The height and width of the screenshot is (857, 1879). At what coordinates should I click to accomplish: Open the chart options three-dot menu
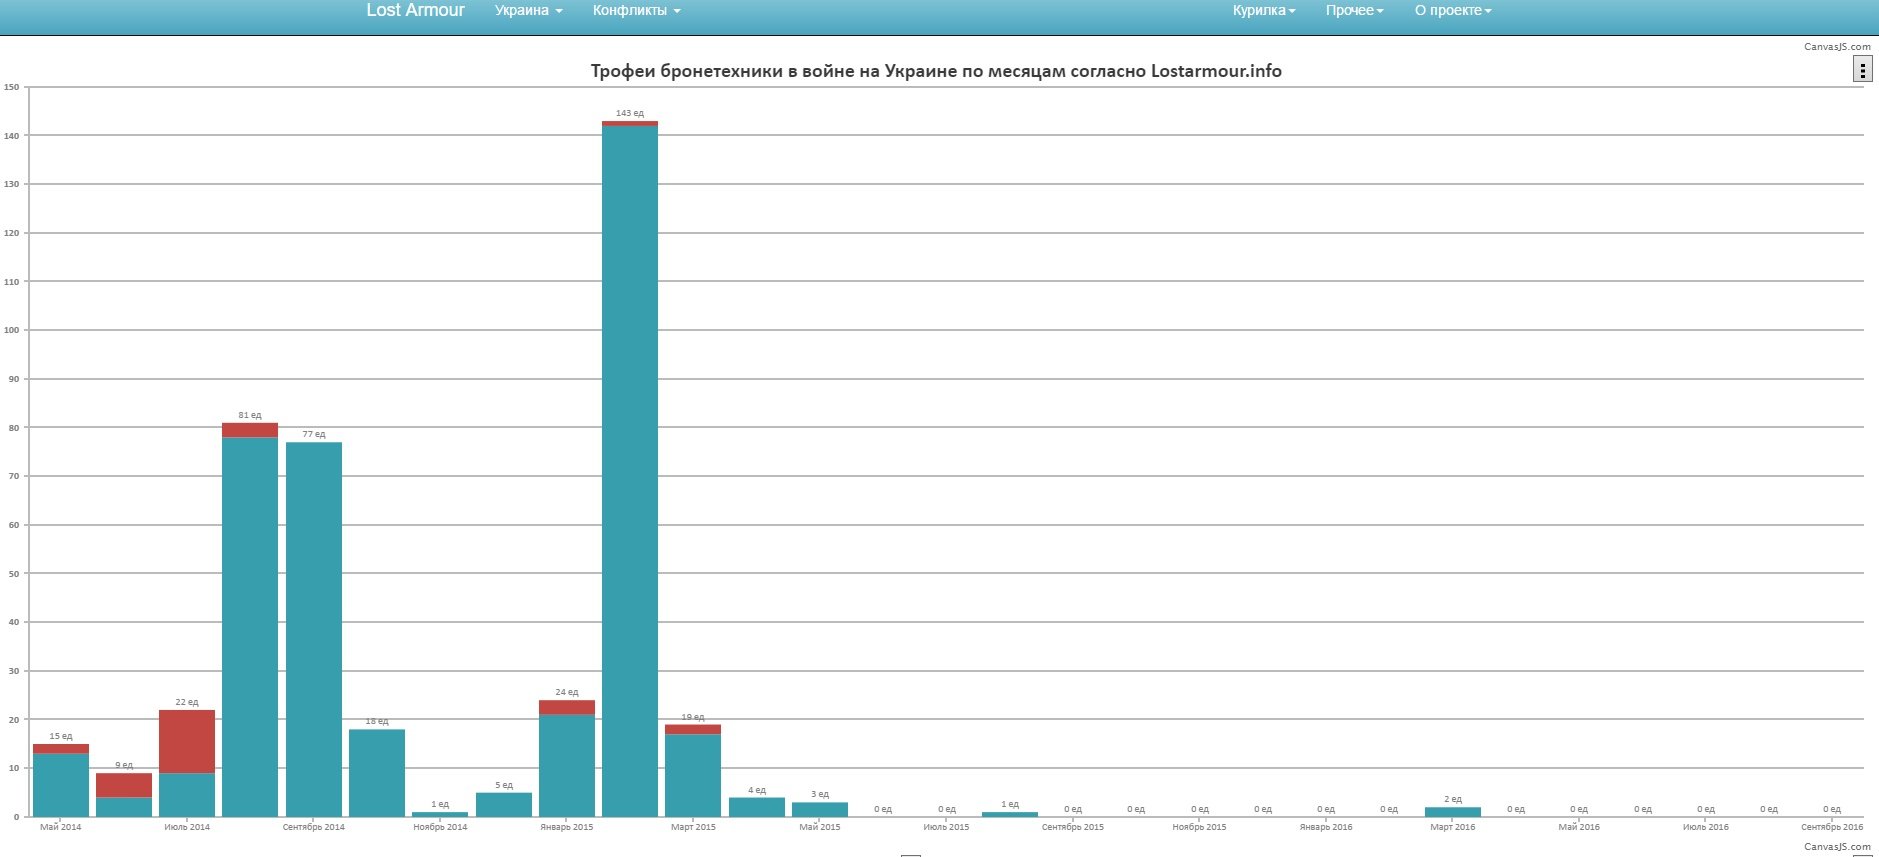point(1862,69)
